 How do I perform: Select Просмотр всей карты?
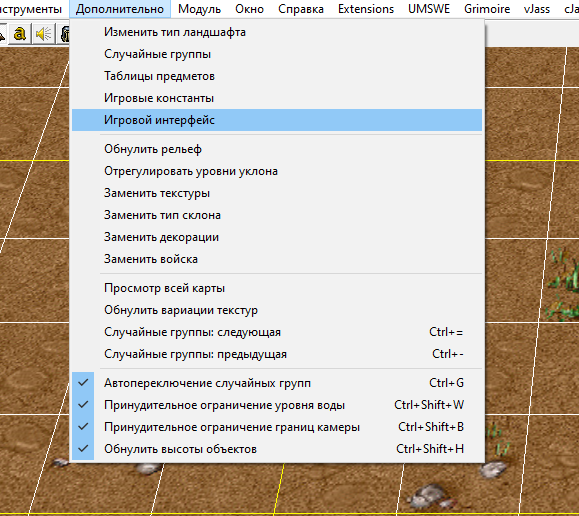277,288
